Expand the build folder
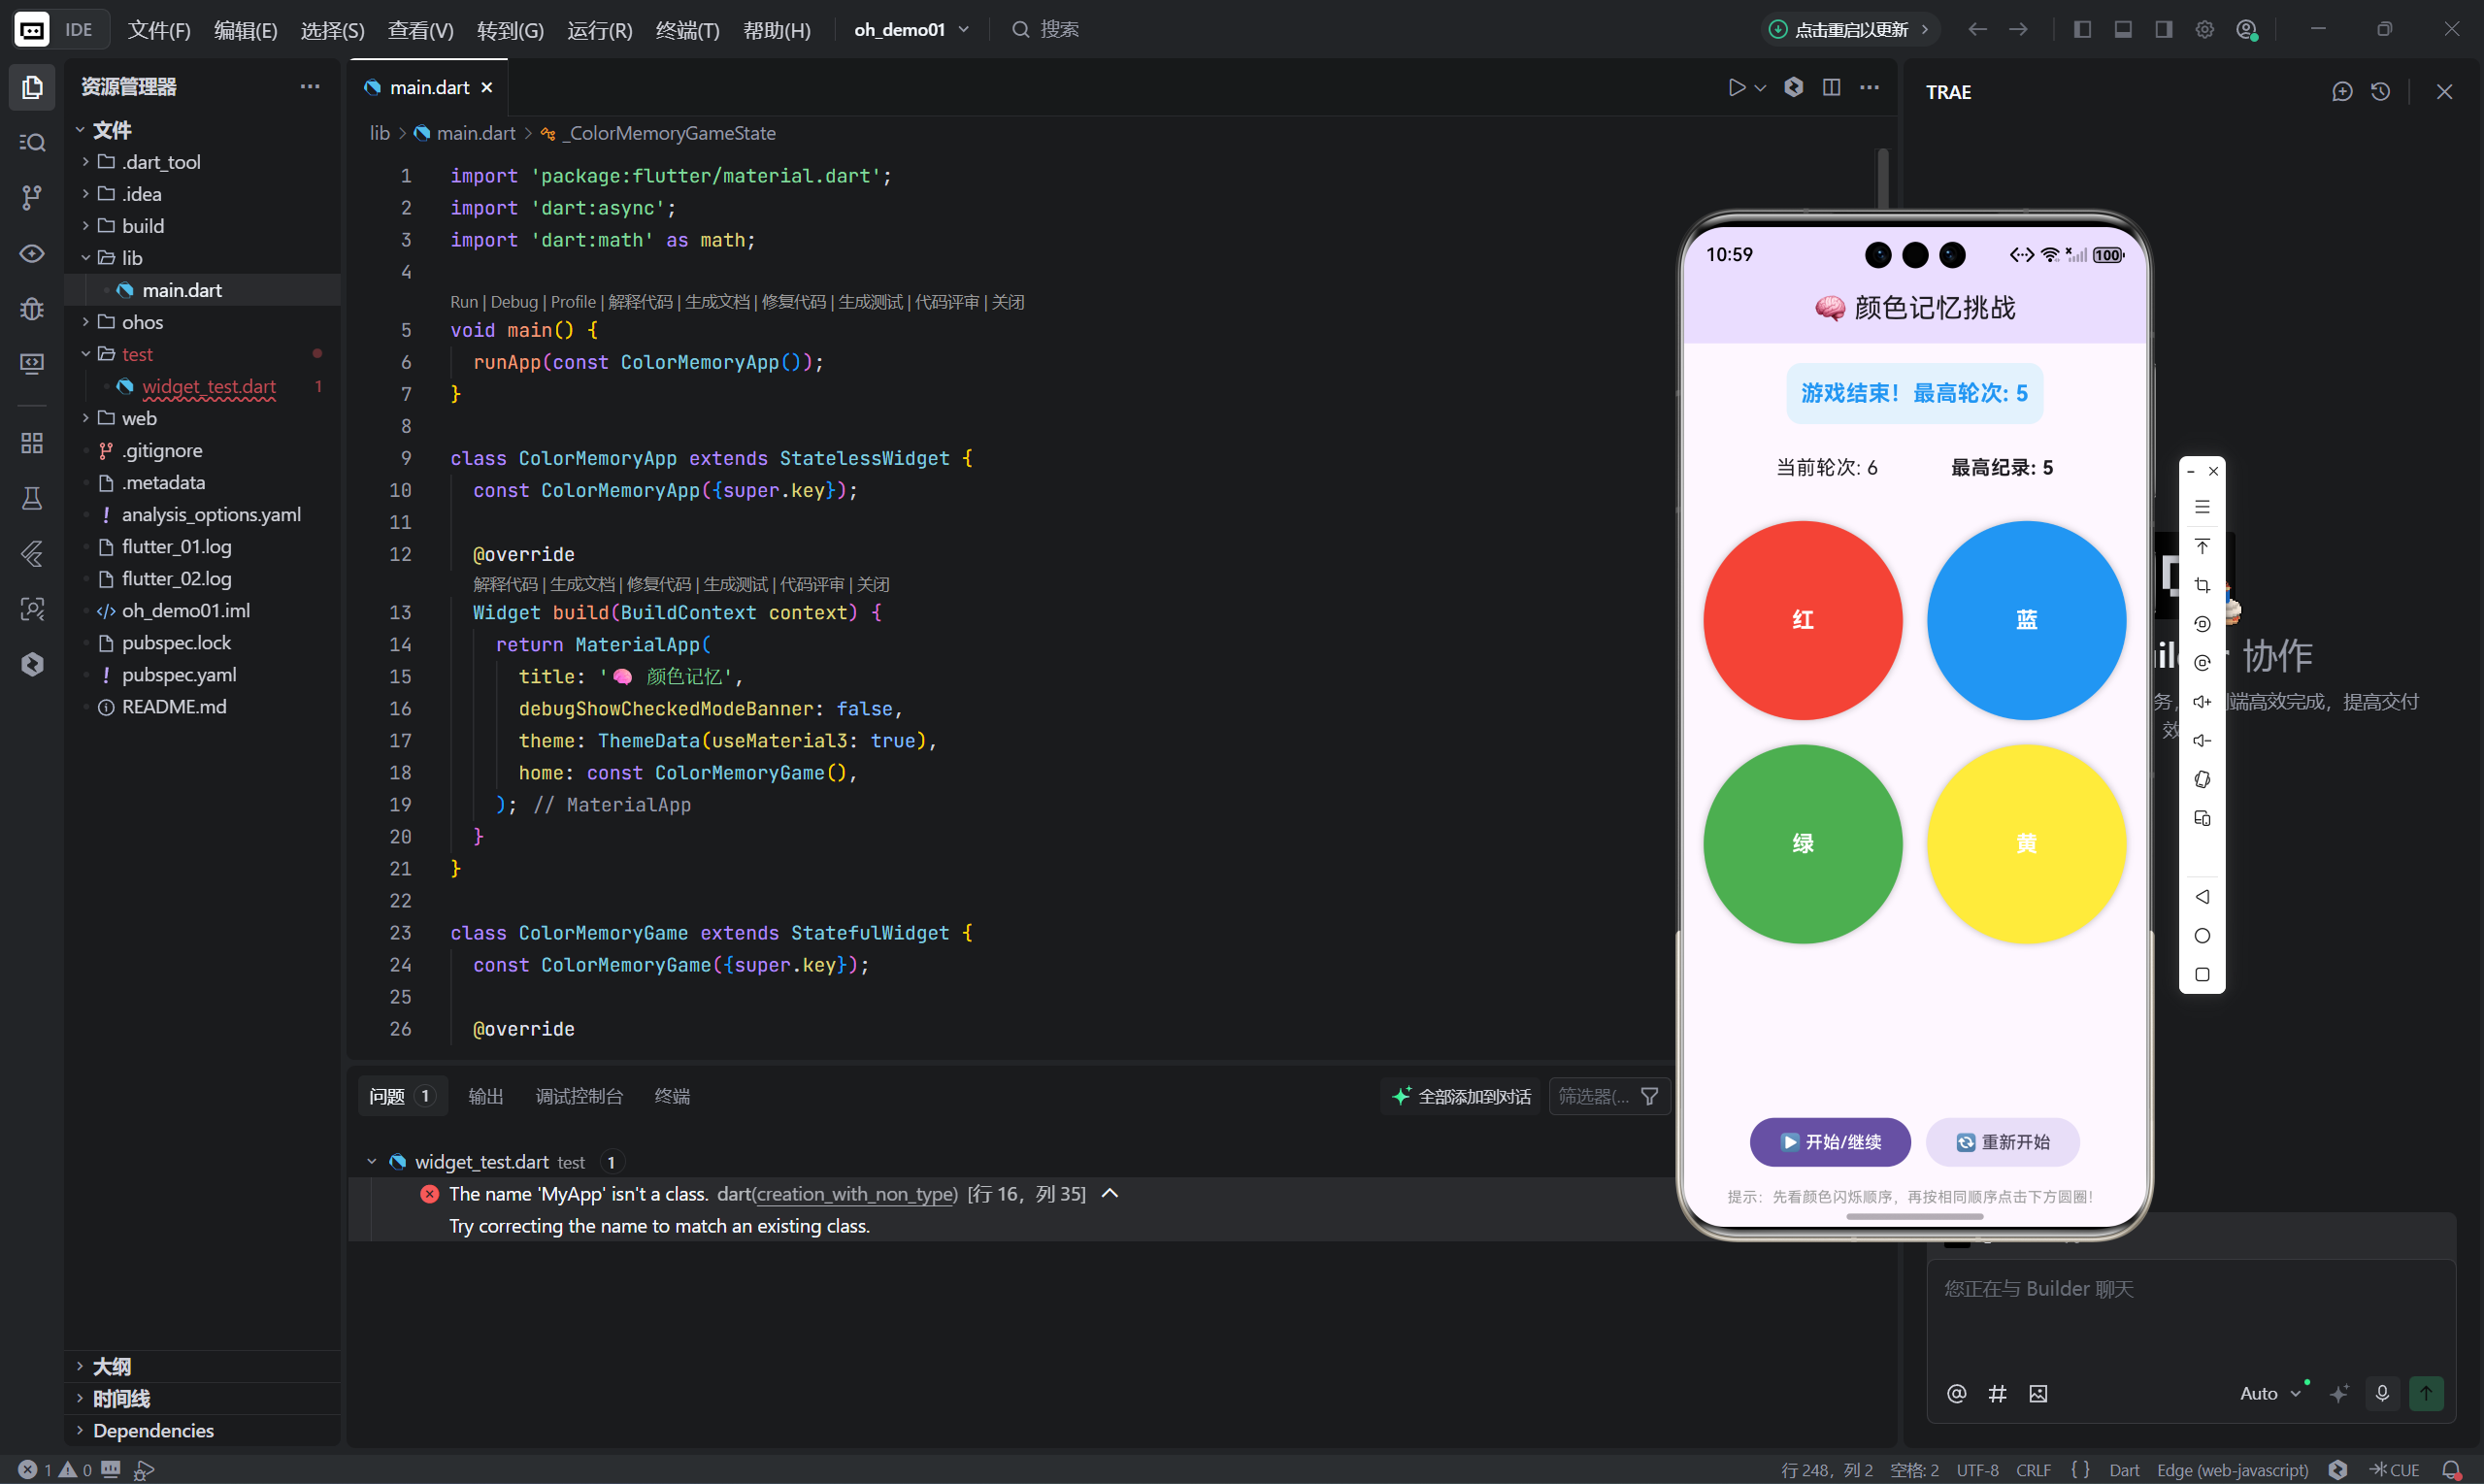Image resolution: width=2484 pixels, height=1484 pixels. 143,226
